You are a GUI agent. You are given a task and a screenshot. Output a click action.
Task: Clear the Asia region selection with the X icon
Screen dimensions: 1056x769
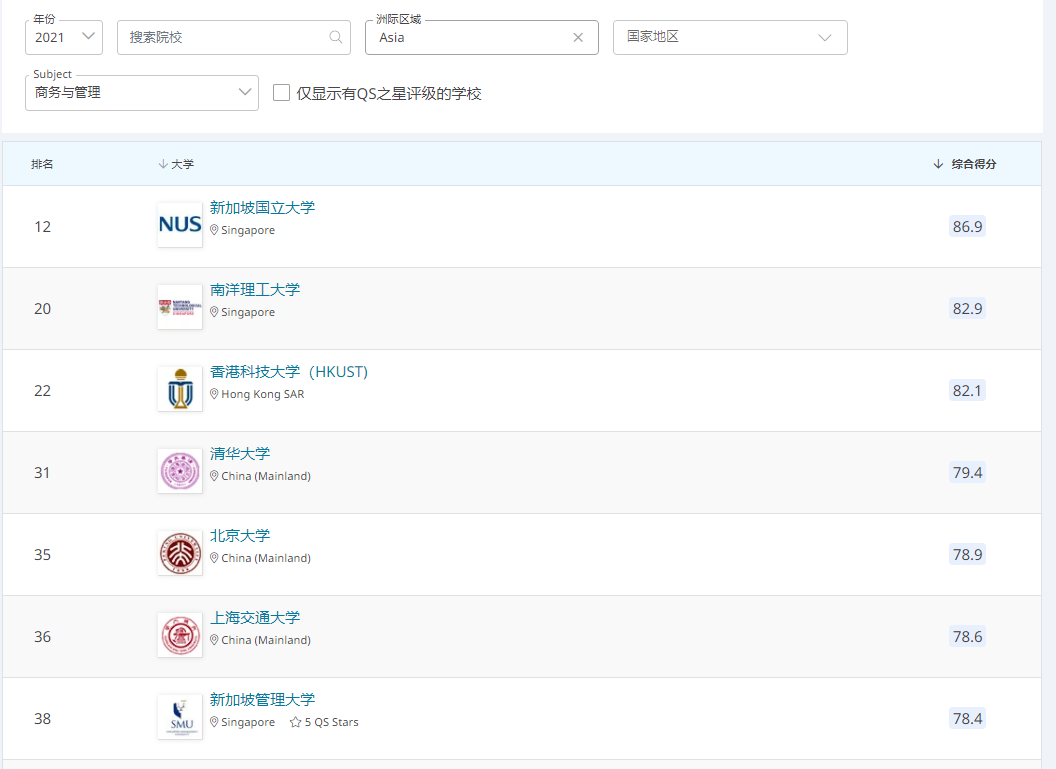(x=578, y=38)
